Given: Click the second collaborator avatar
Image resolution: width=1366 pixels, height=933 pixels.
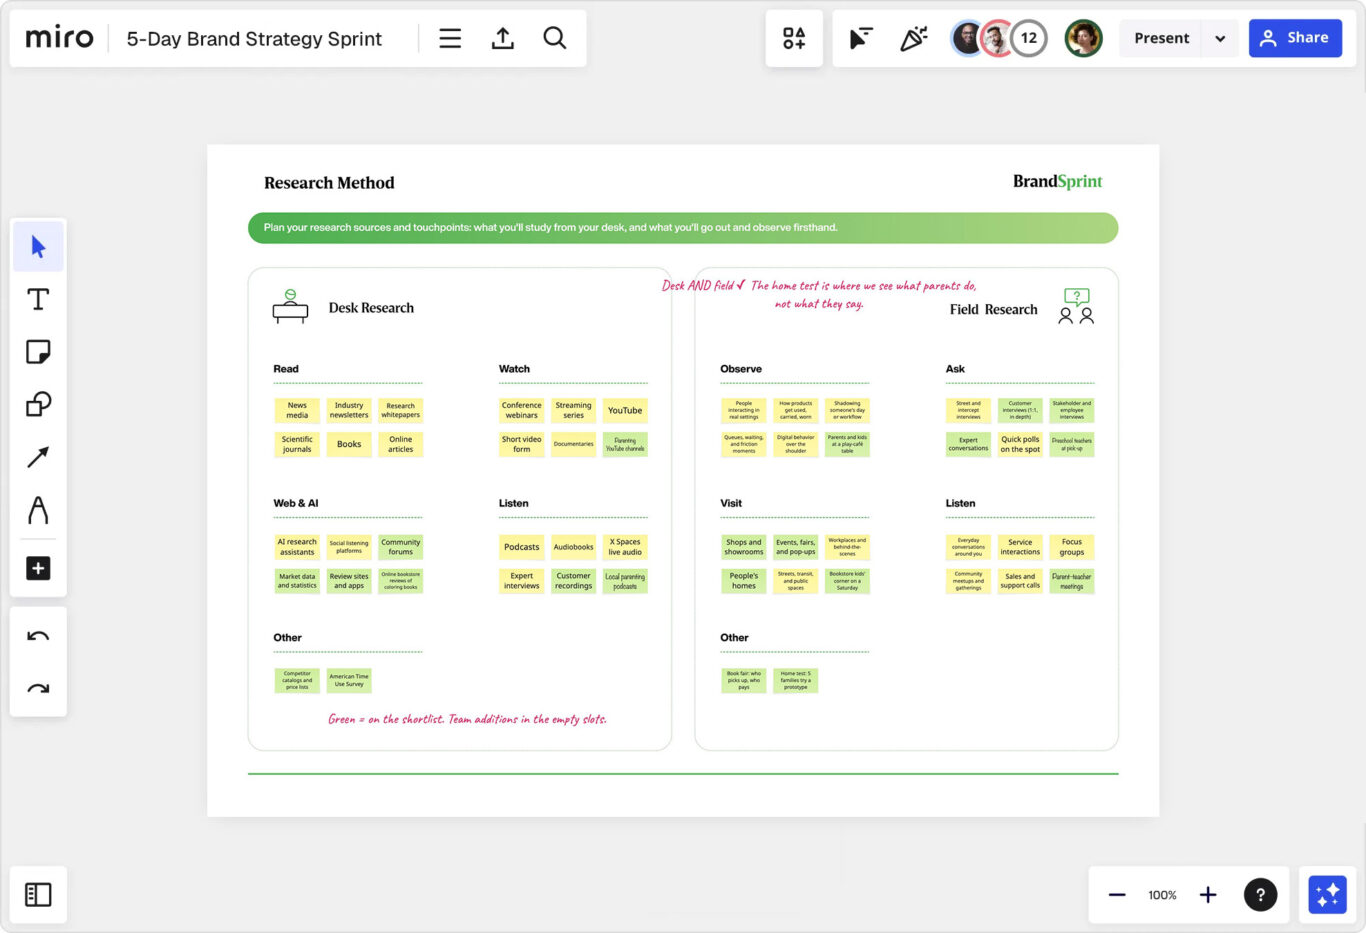Looking at the screenshot, I should [996, 38].
